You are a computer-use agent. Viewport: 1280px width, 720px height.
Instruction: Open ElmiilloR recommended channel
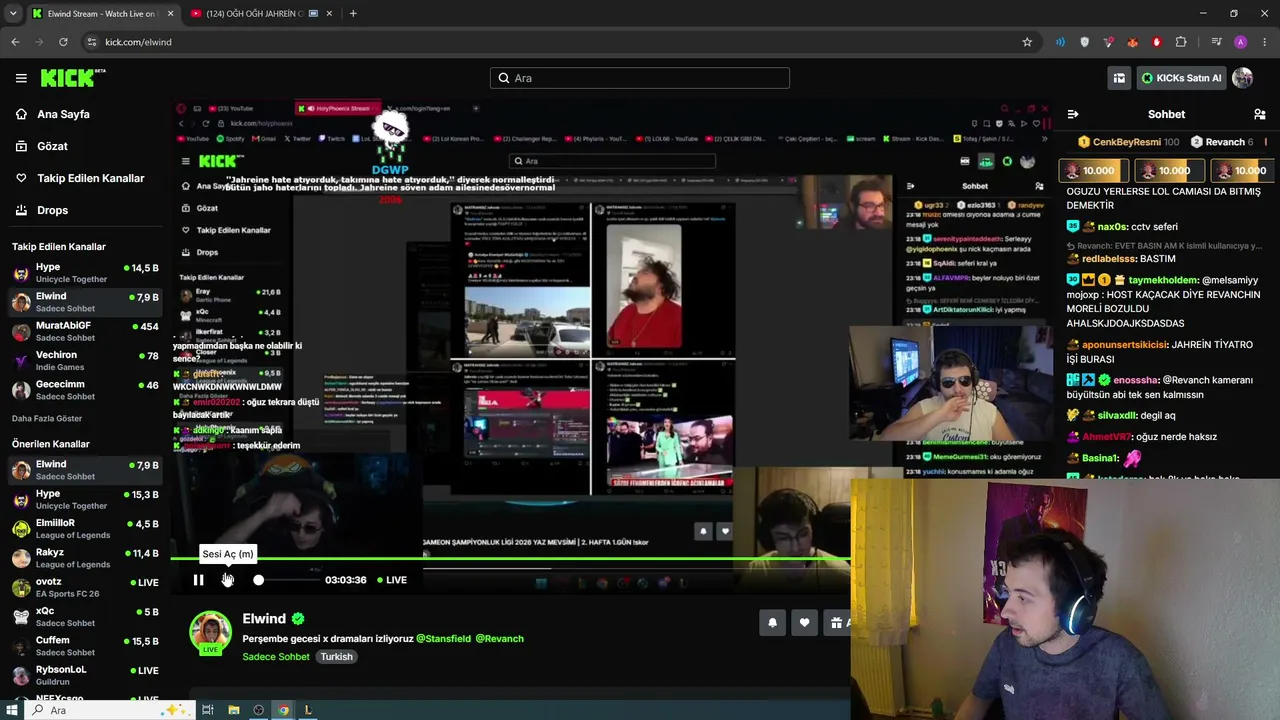tap(84, 528)
